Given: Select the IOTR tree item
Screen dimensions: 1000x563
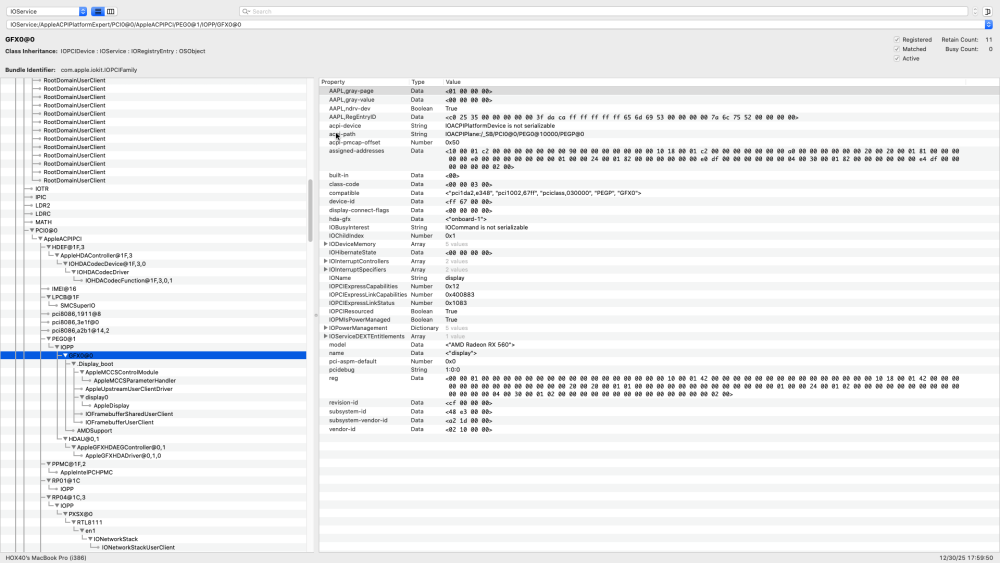Looking at the screenshot, I should click(x=41, y=189).
